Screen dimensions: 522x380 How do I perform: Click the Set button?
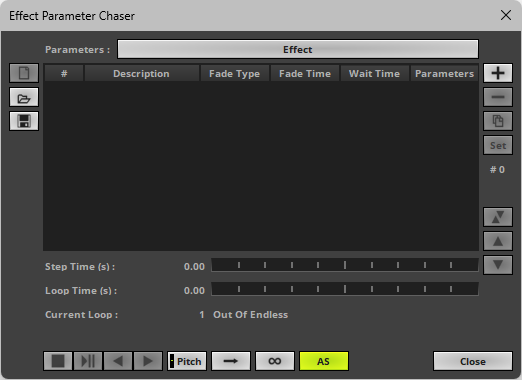pyautogui.click(x=498, y=145)
